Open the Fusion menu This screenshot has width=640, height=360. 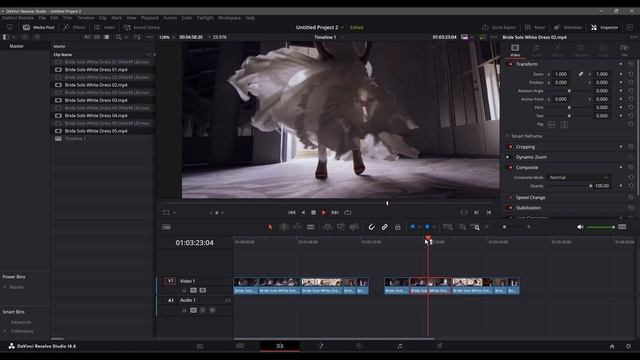pos(170,18)
